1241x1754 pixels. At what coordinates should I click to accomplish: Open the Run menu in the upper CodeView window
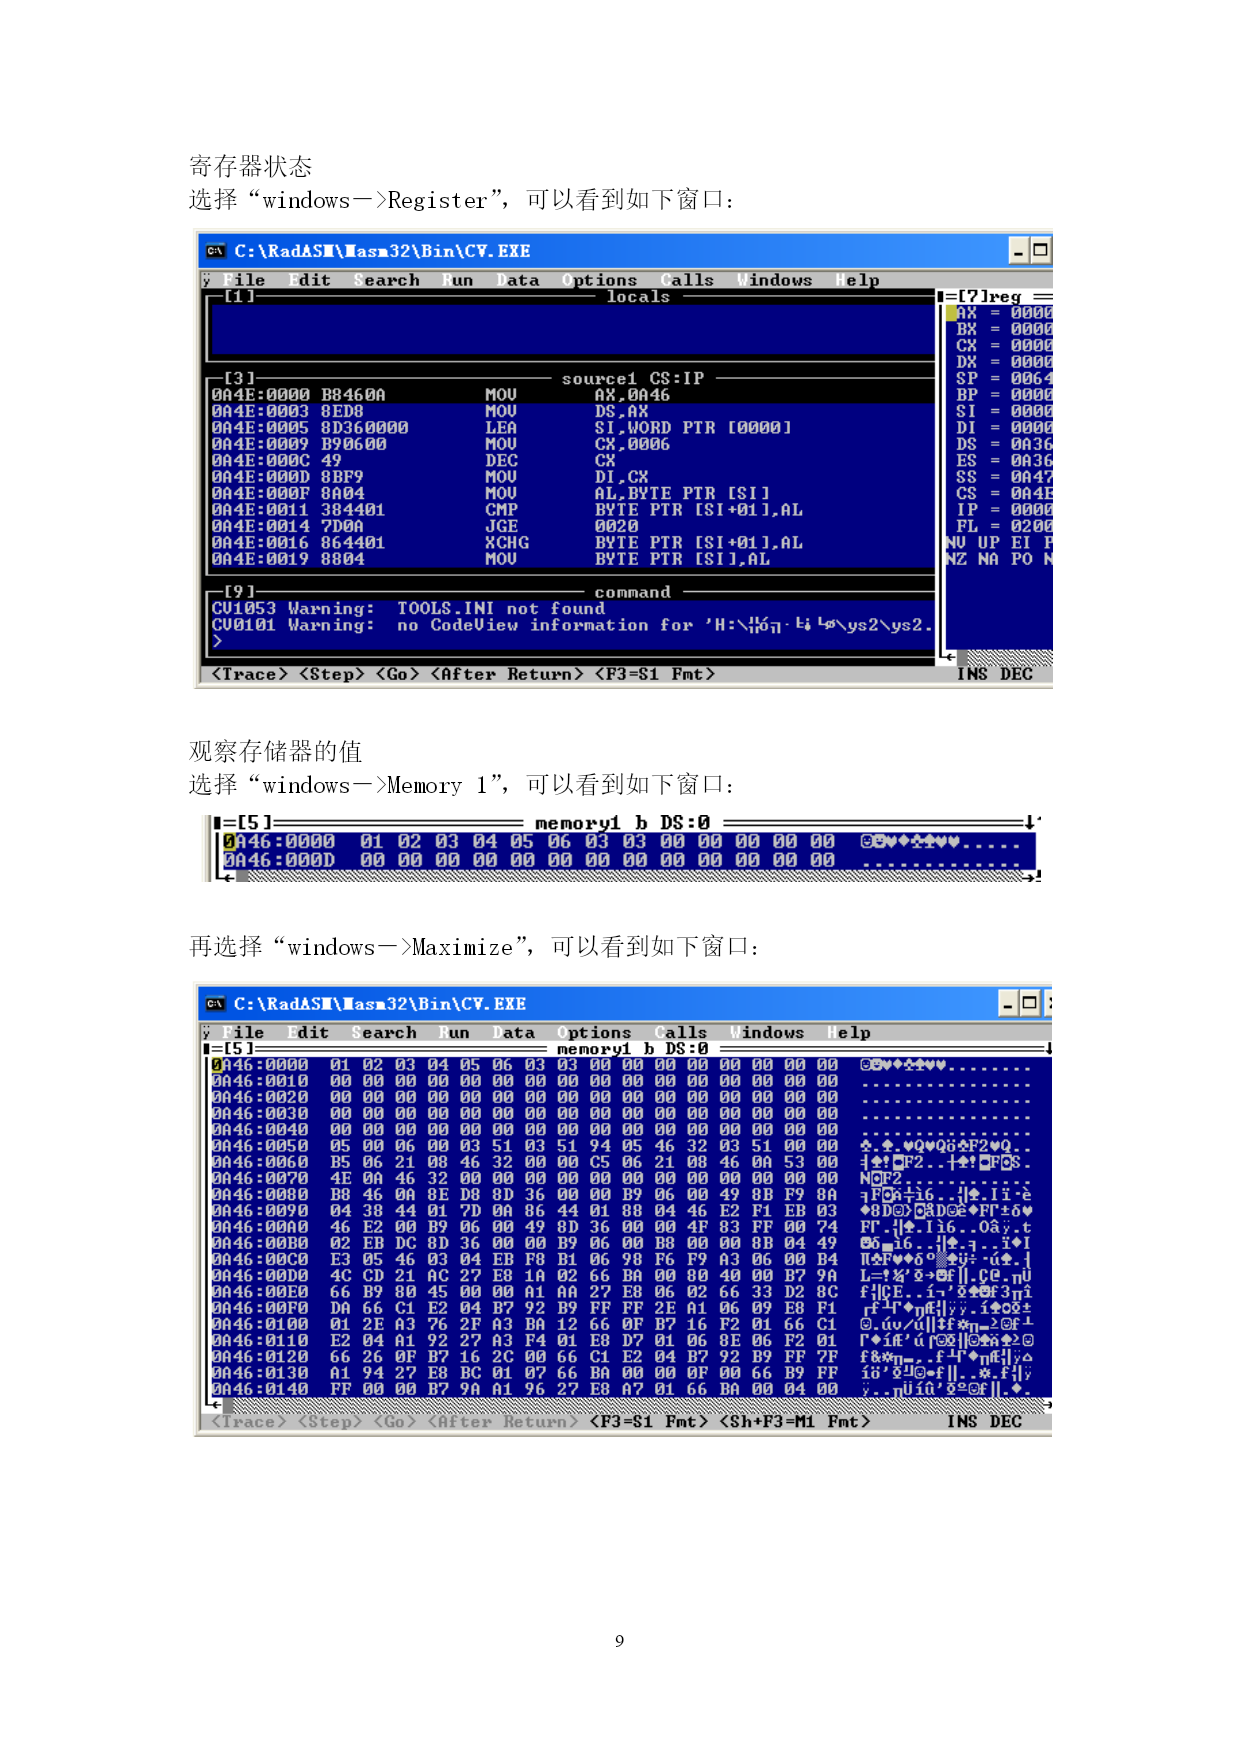click(458, 280)
